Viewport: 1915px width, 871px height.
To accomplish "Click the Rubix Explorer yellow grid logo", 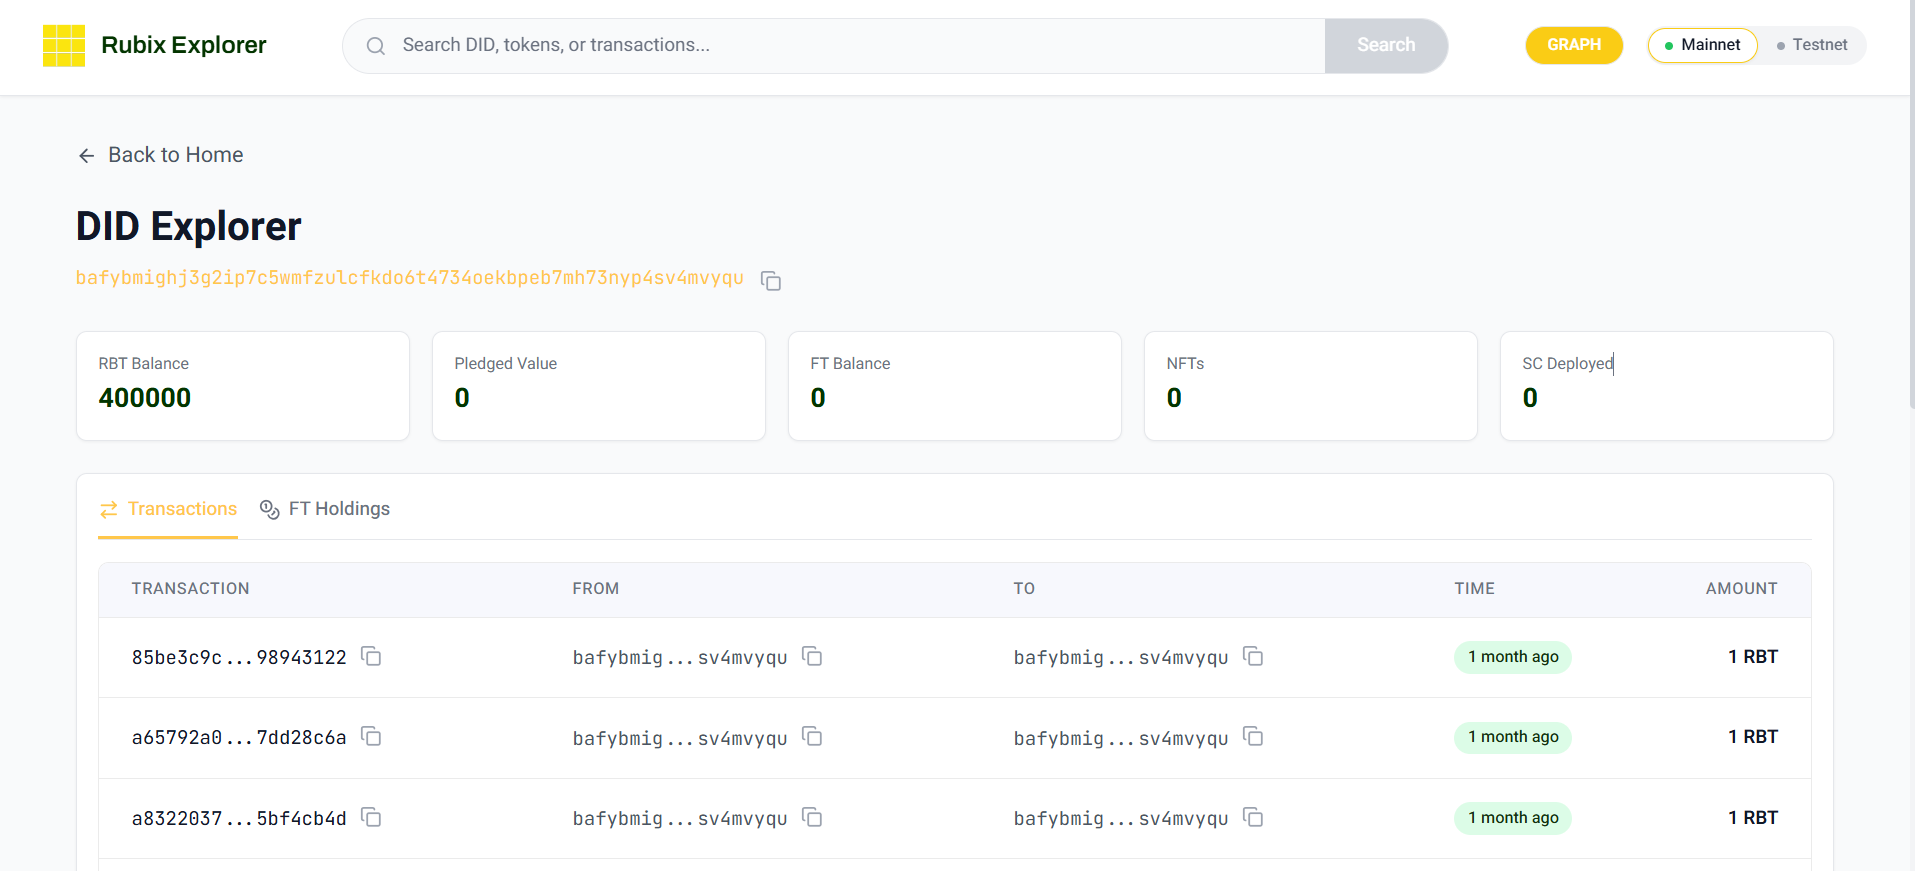I will pyautogui.click(x=64, y=46).
